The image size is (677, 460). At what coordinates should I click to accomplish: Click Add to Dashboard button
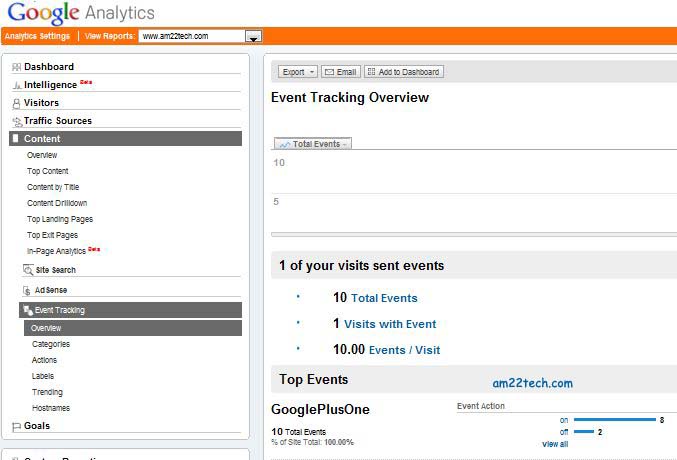404,72
